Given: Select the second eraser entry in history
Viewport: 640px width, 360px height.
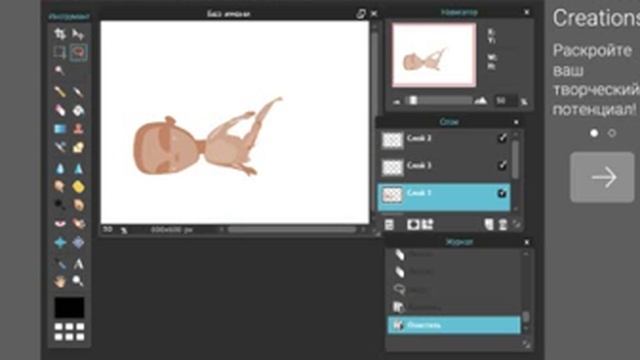Looking at the screenshot, I should click(454, 272).
